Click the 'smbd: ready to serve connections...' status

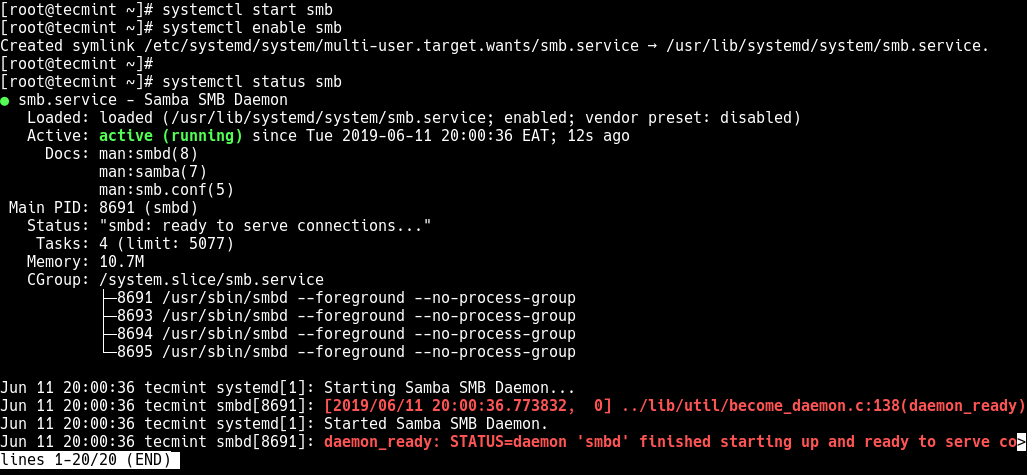click(x=265, y=225)
